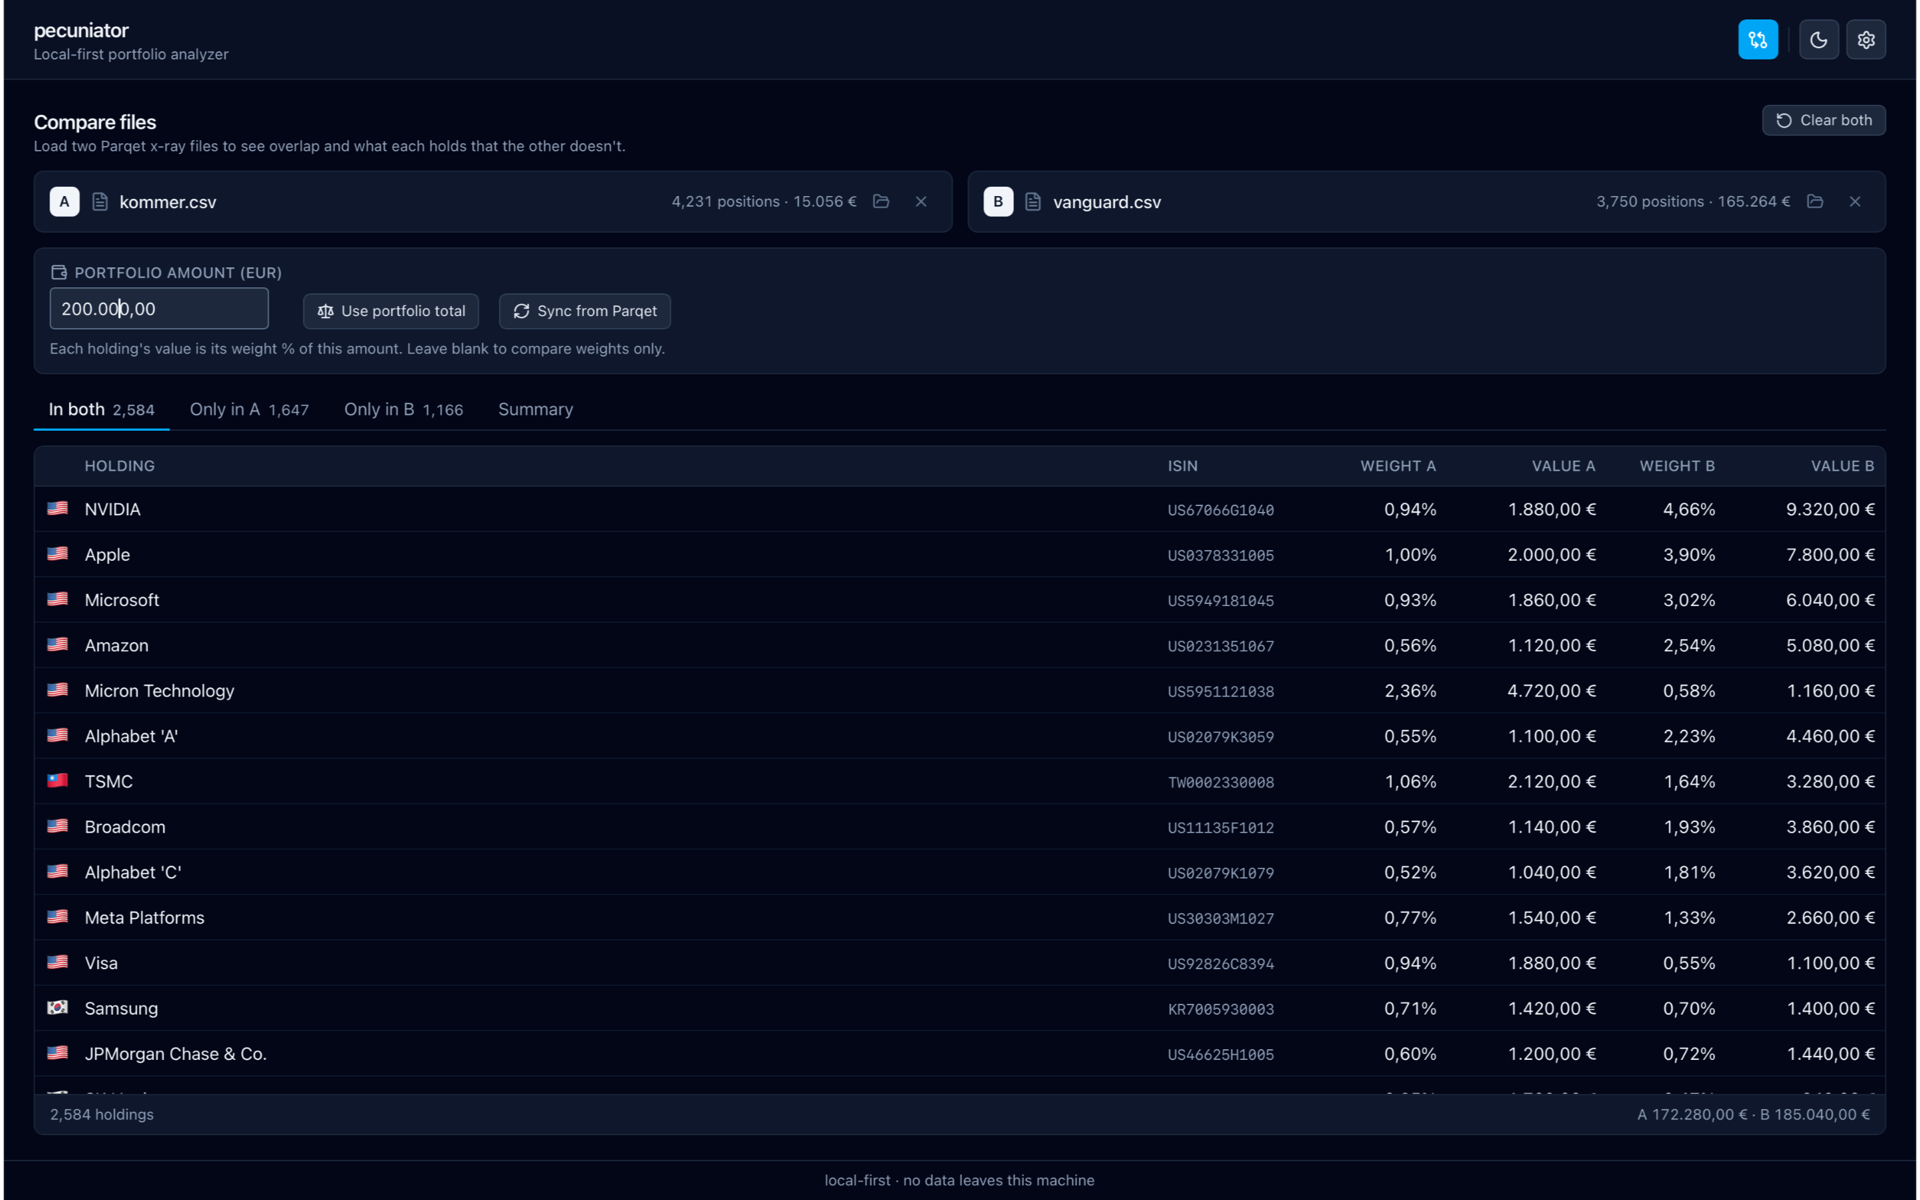Click the flag icon beside Micron Technology
Viewport: 1920px width, 1200px height.
pos(58,690)
